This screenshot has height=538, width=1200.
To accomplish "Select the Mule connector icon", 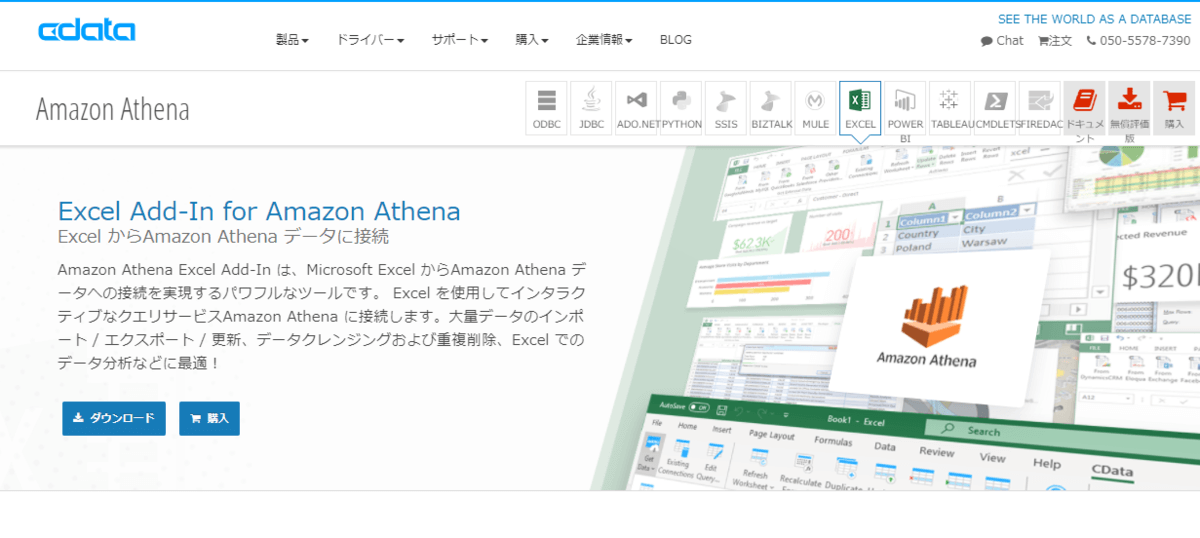I will pos(815,108).
